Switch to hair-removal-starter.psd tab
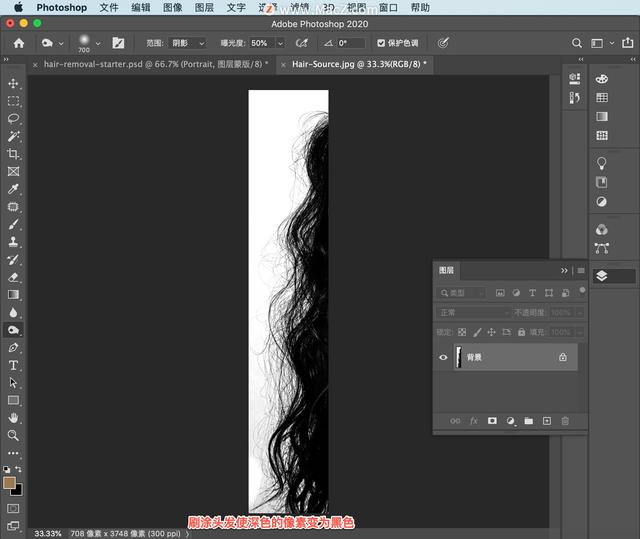640x539 pixels. click(156, 64)
